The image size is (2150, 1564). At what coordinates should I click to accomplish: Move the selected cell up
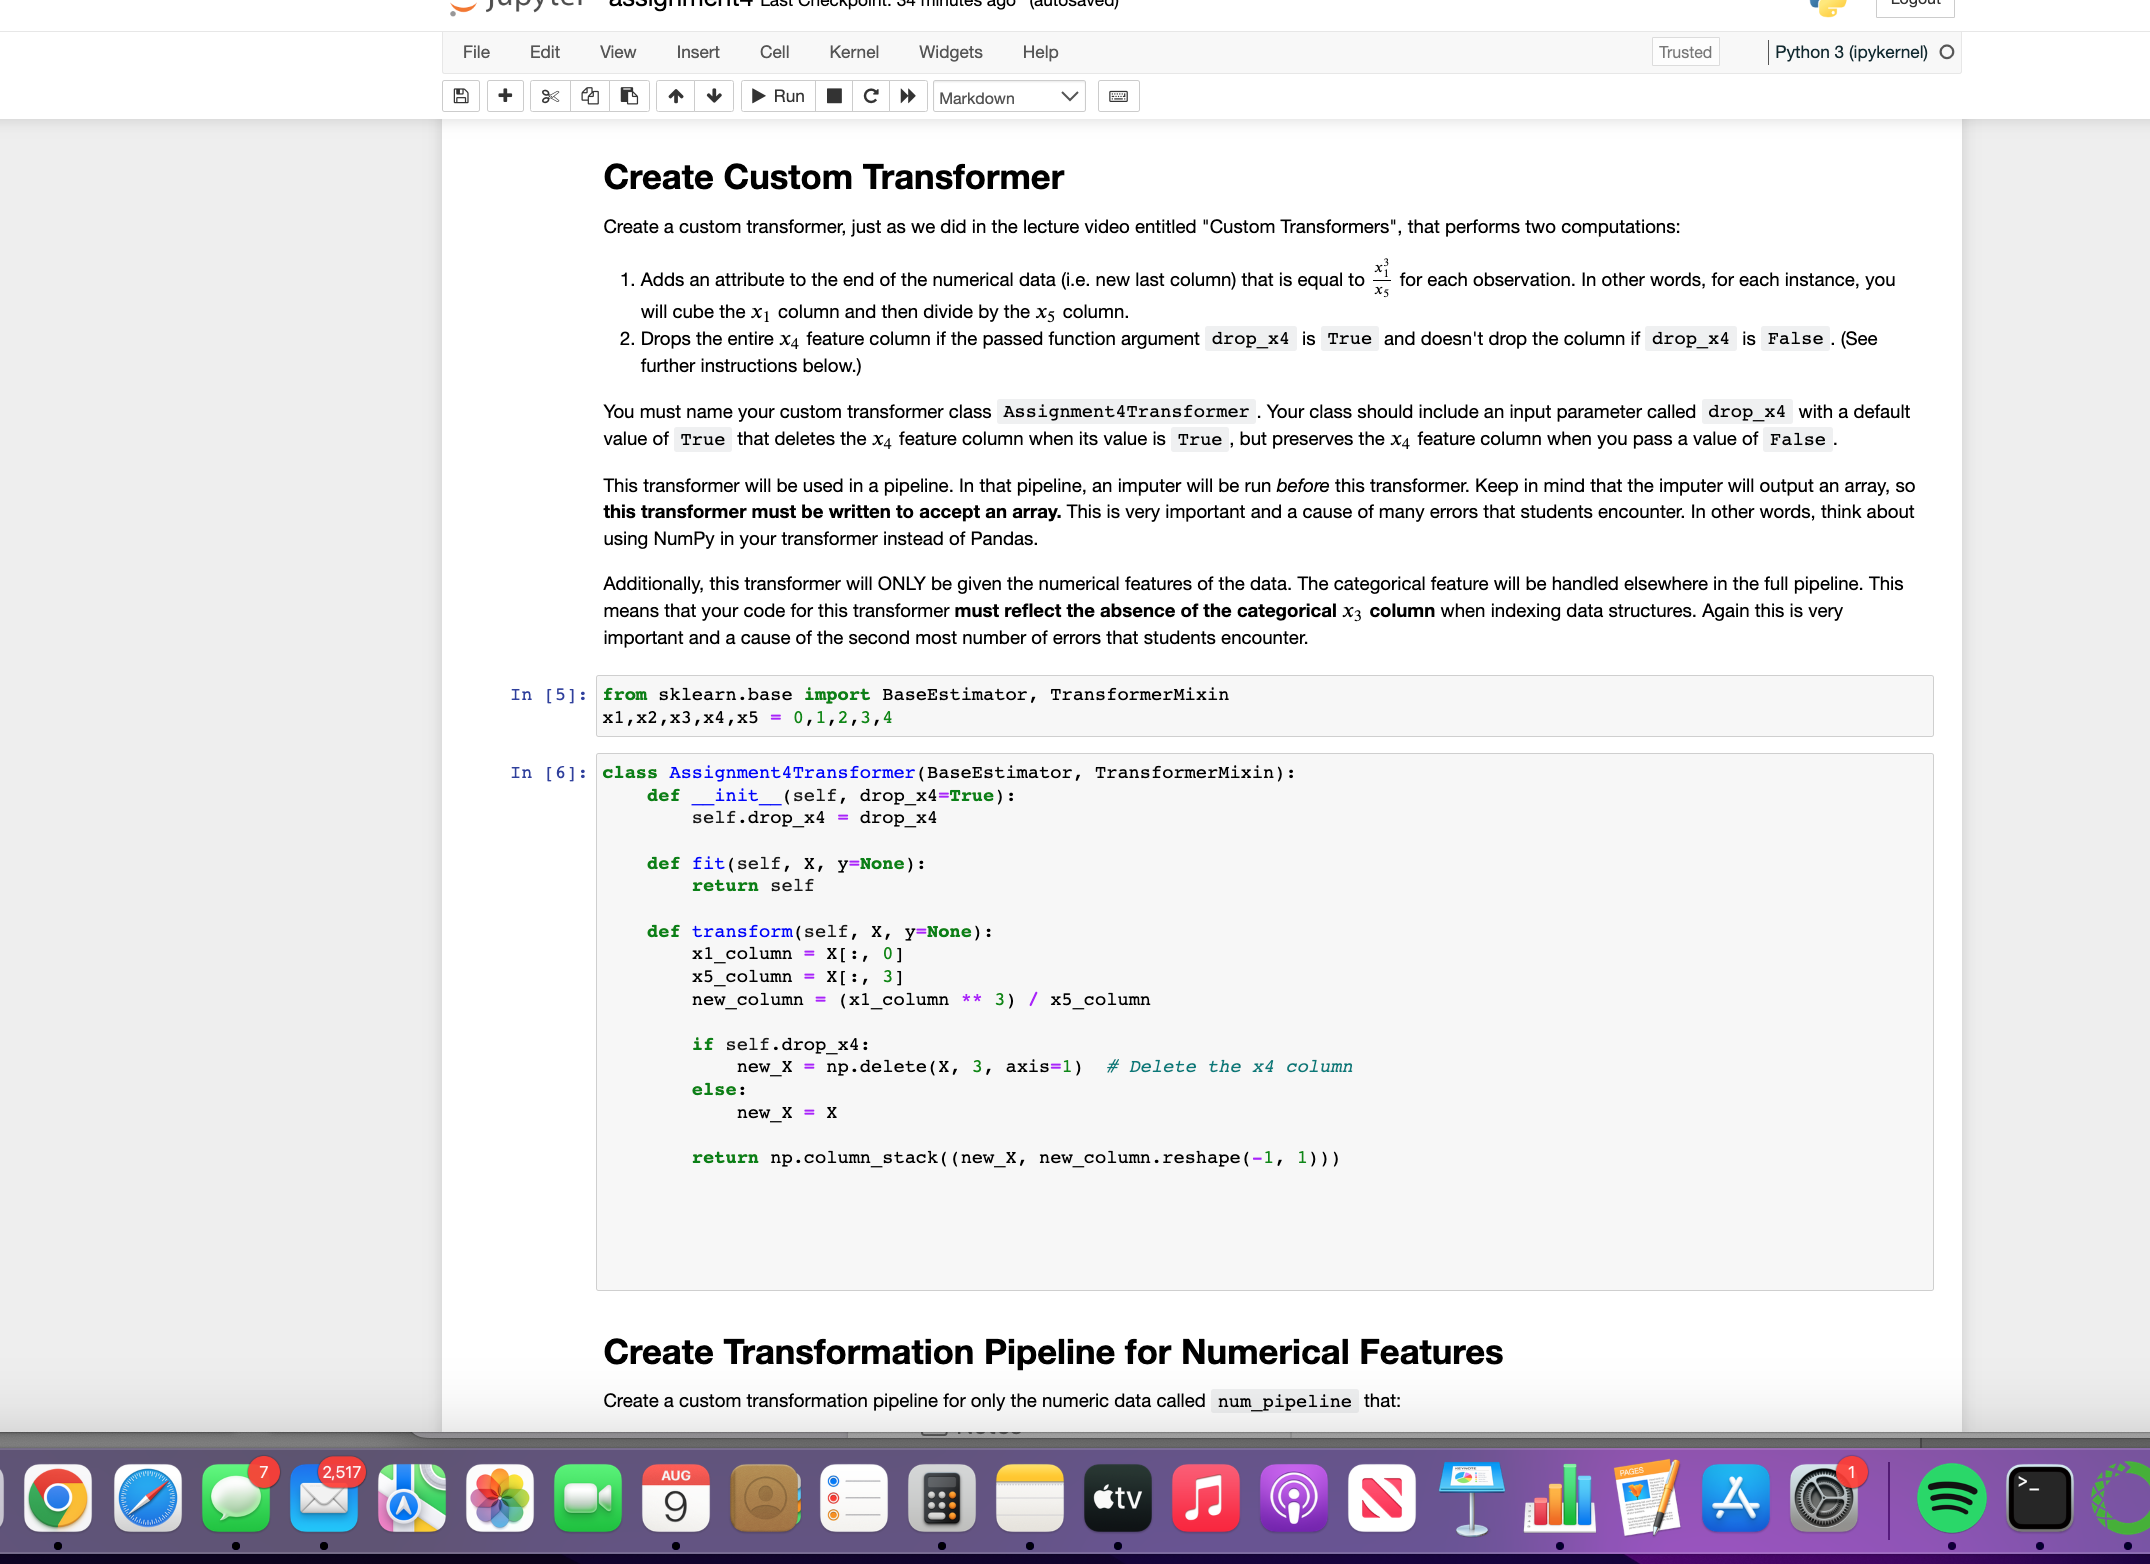click(x=675, y=96)
